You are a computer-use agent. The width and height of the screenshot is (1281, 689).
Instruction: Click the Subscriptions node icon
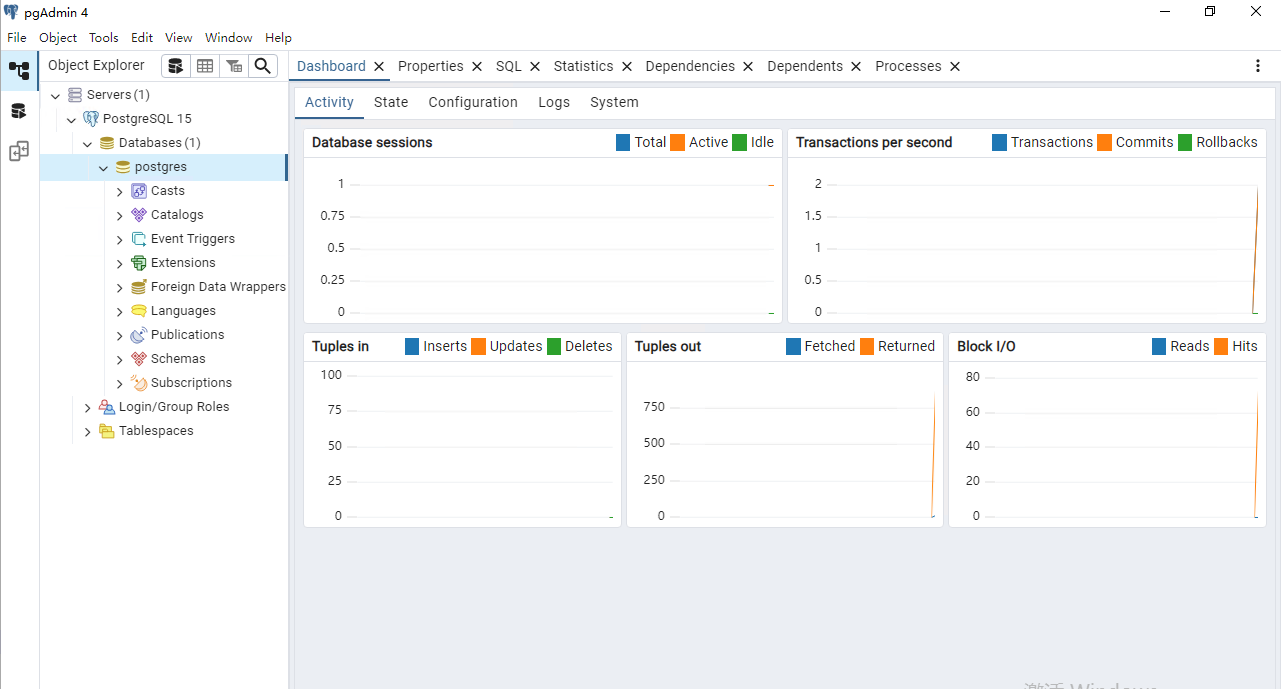point(139,383)
